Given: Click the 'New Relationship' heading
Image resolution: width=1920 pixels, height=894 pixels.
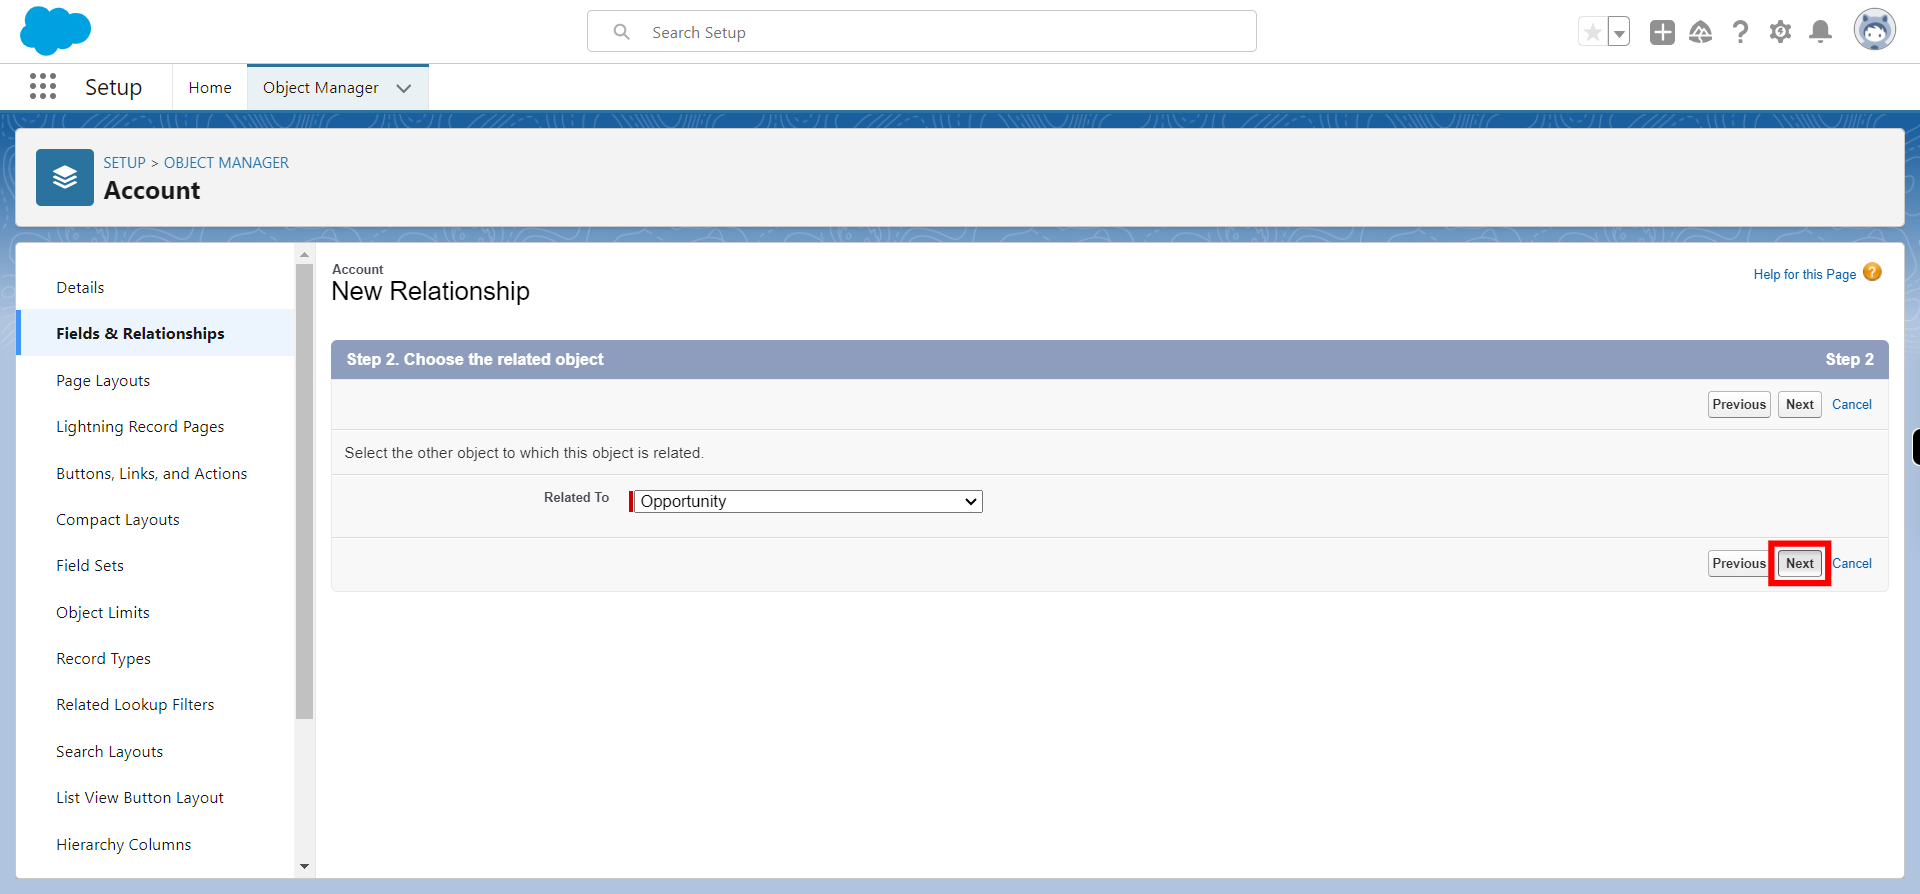Looking at the screenshot, I should (430, 291).
